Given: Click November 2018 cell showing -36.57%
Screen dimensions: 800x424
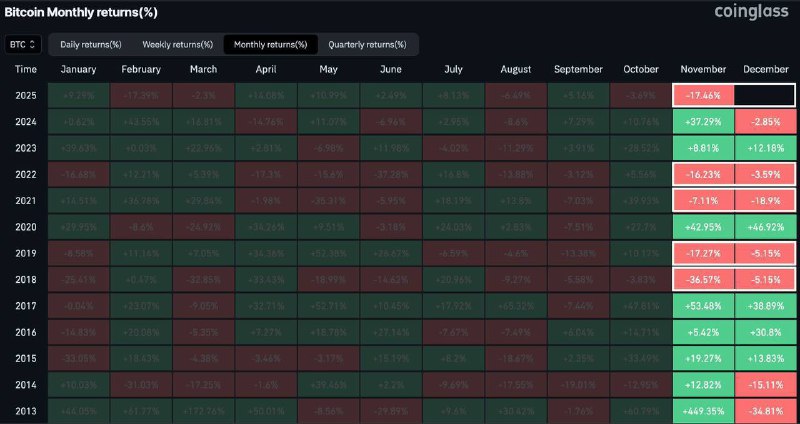Looking at the screenshot, I should [703, 280].
